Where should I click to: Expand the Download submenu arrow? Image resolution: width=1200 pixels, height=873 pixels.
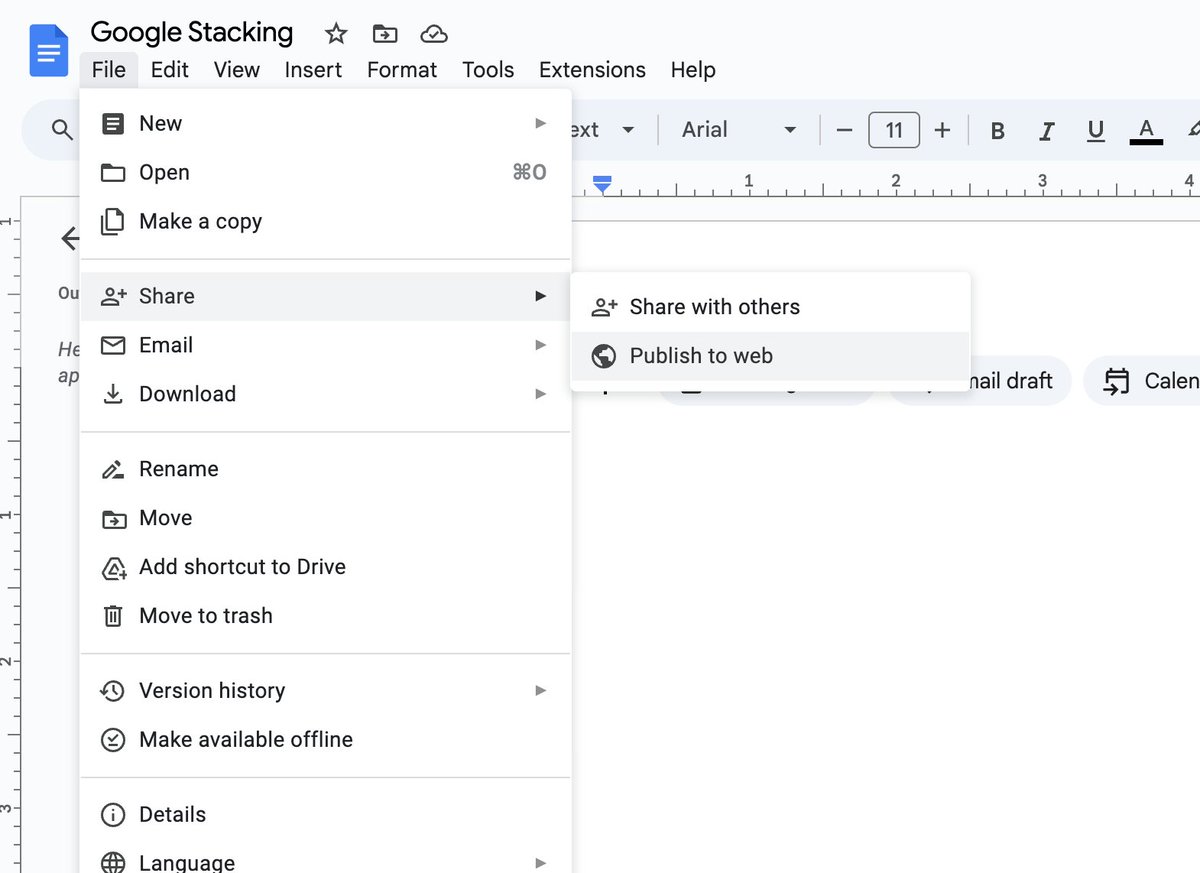point(540,394)
